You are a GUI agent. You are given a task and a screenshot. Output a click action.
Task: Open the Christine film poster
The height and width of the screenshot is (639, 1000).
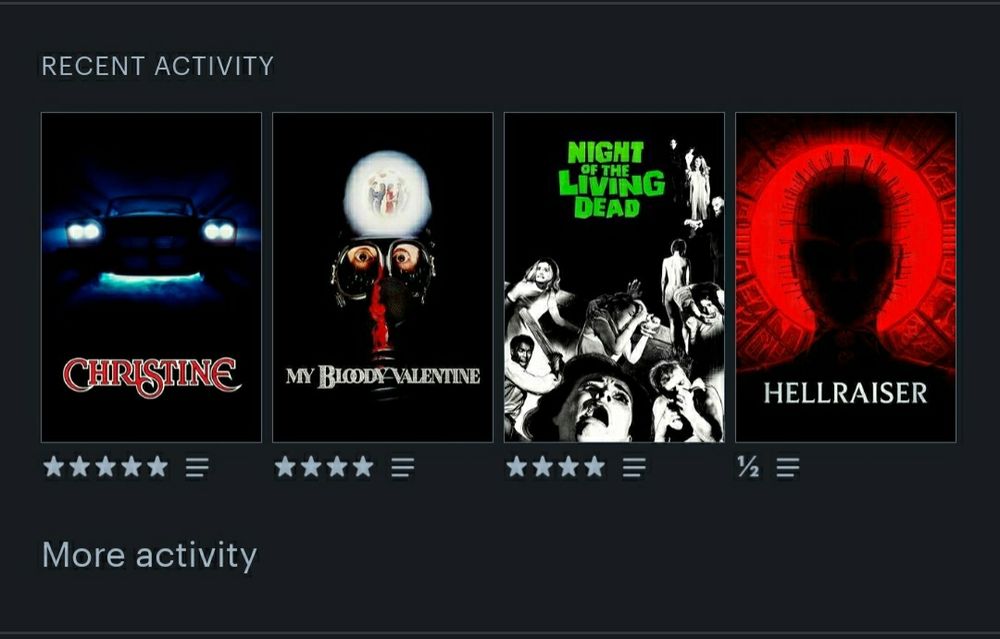(151, 277)
